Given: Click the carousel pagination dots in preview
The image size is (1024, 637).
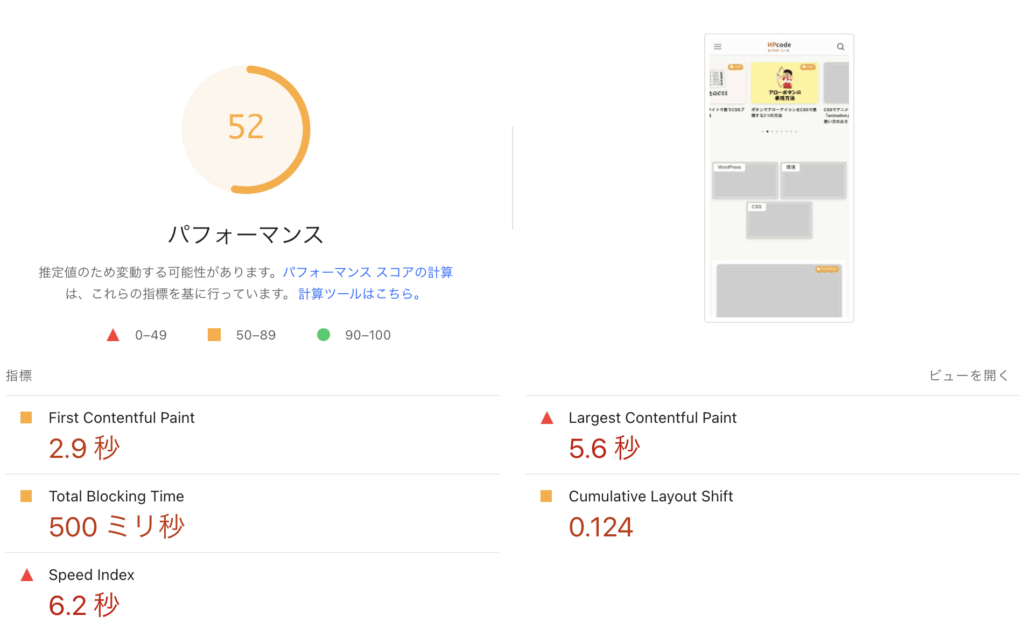Looking at the screenshot, I should pos(778,131).
